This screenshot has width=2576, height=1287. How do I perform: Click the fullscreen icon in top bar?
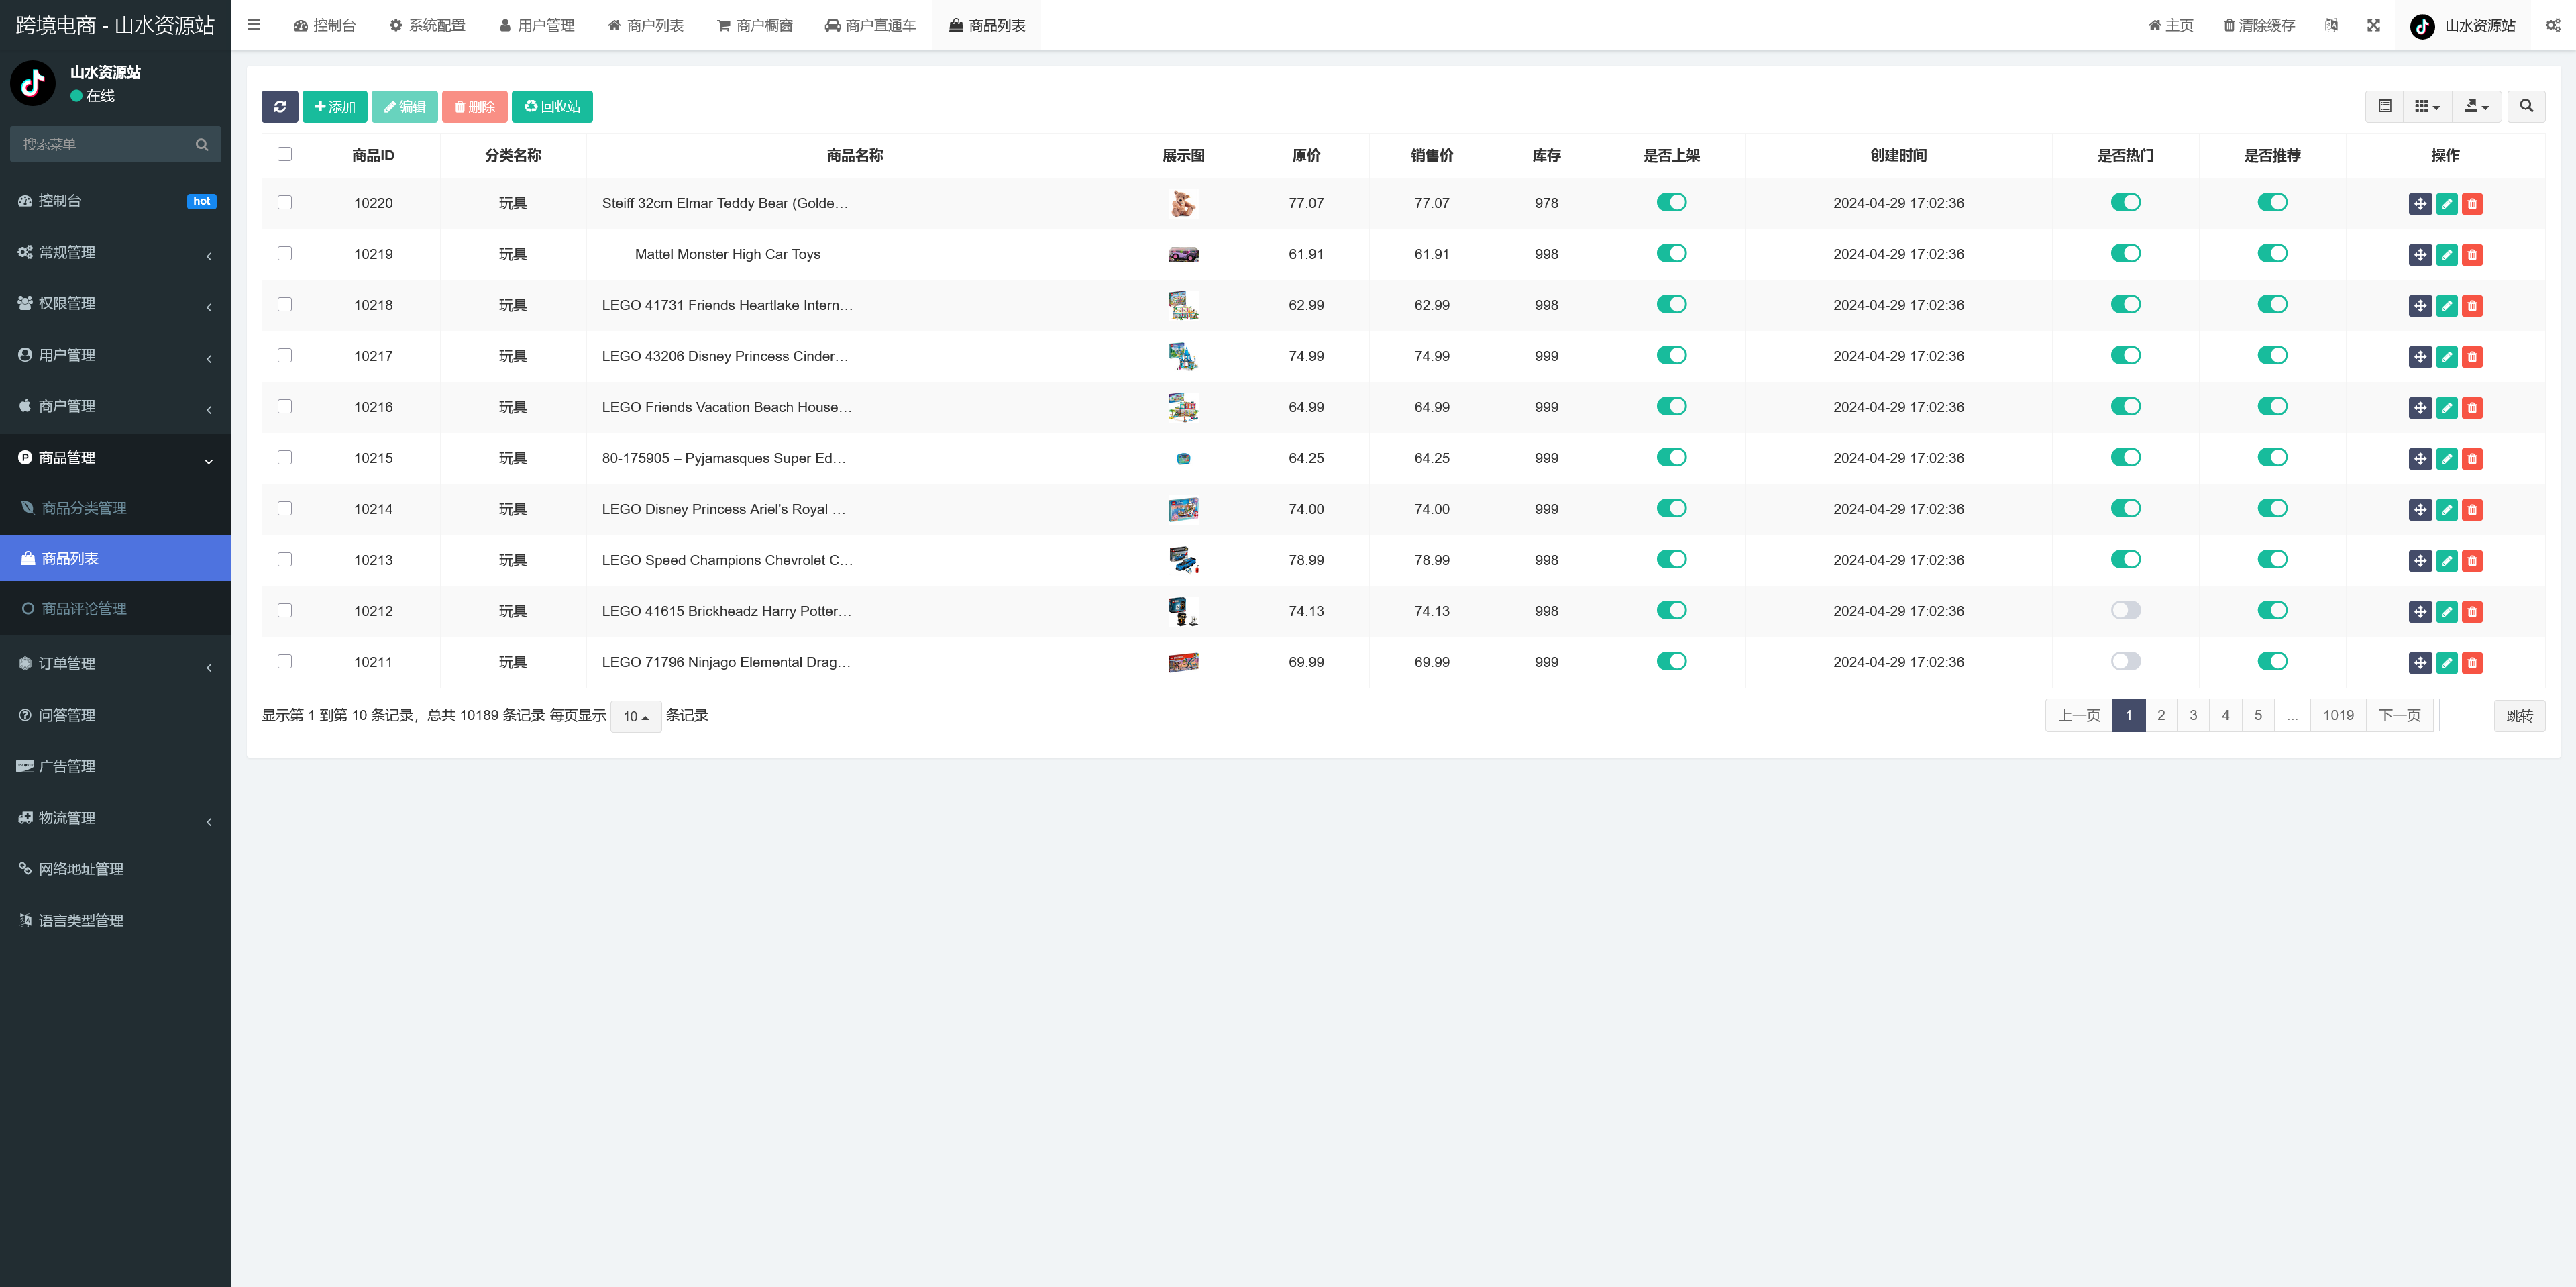pos(2373,25)
